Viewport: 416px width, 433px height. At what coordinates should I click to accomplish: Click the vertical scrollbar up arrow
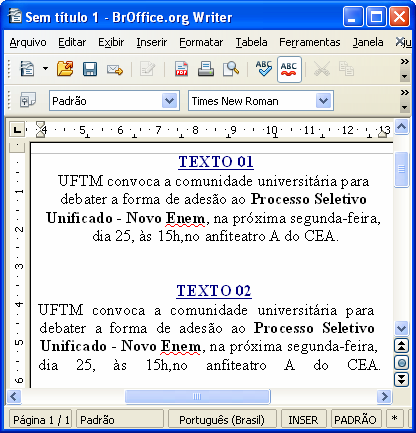401,127
